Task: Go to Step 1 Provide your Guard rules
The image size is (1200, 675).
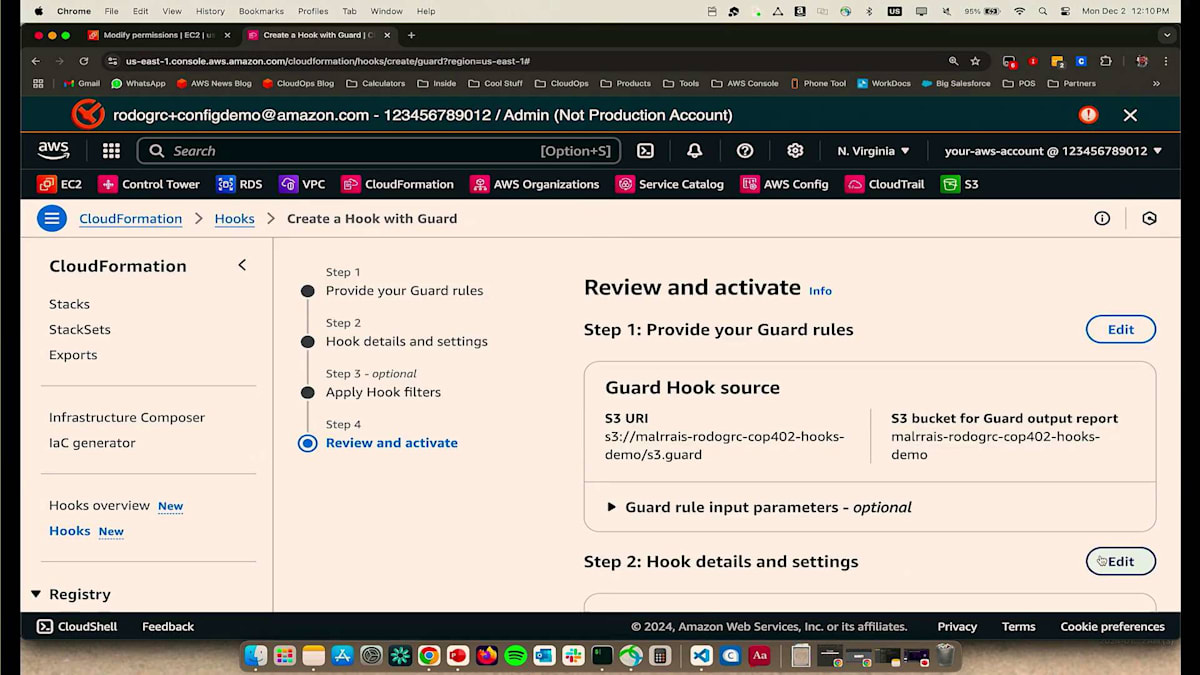Action: point(404,291)
